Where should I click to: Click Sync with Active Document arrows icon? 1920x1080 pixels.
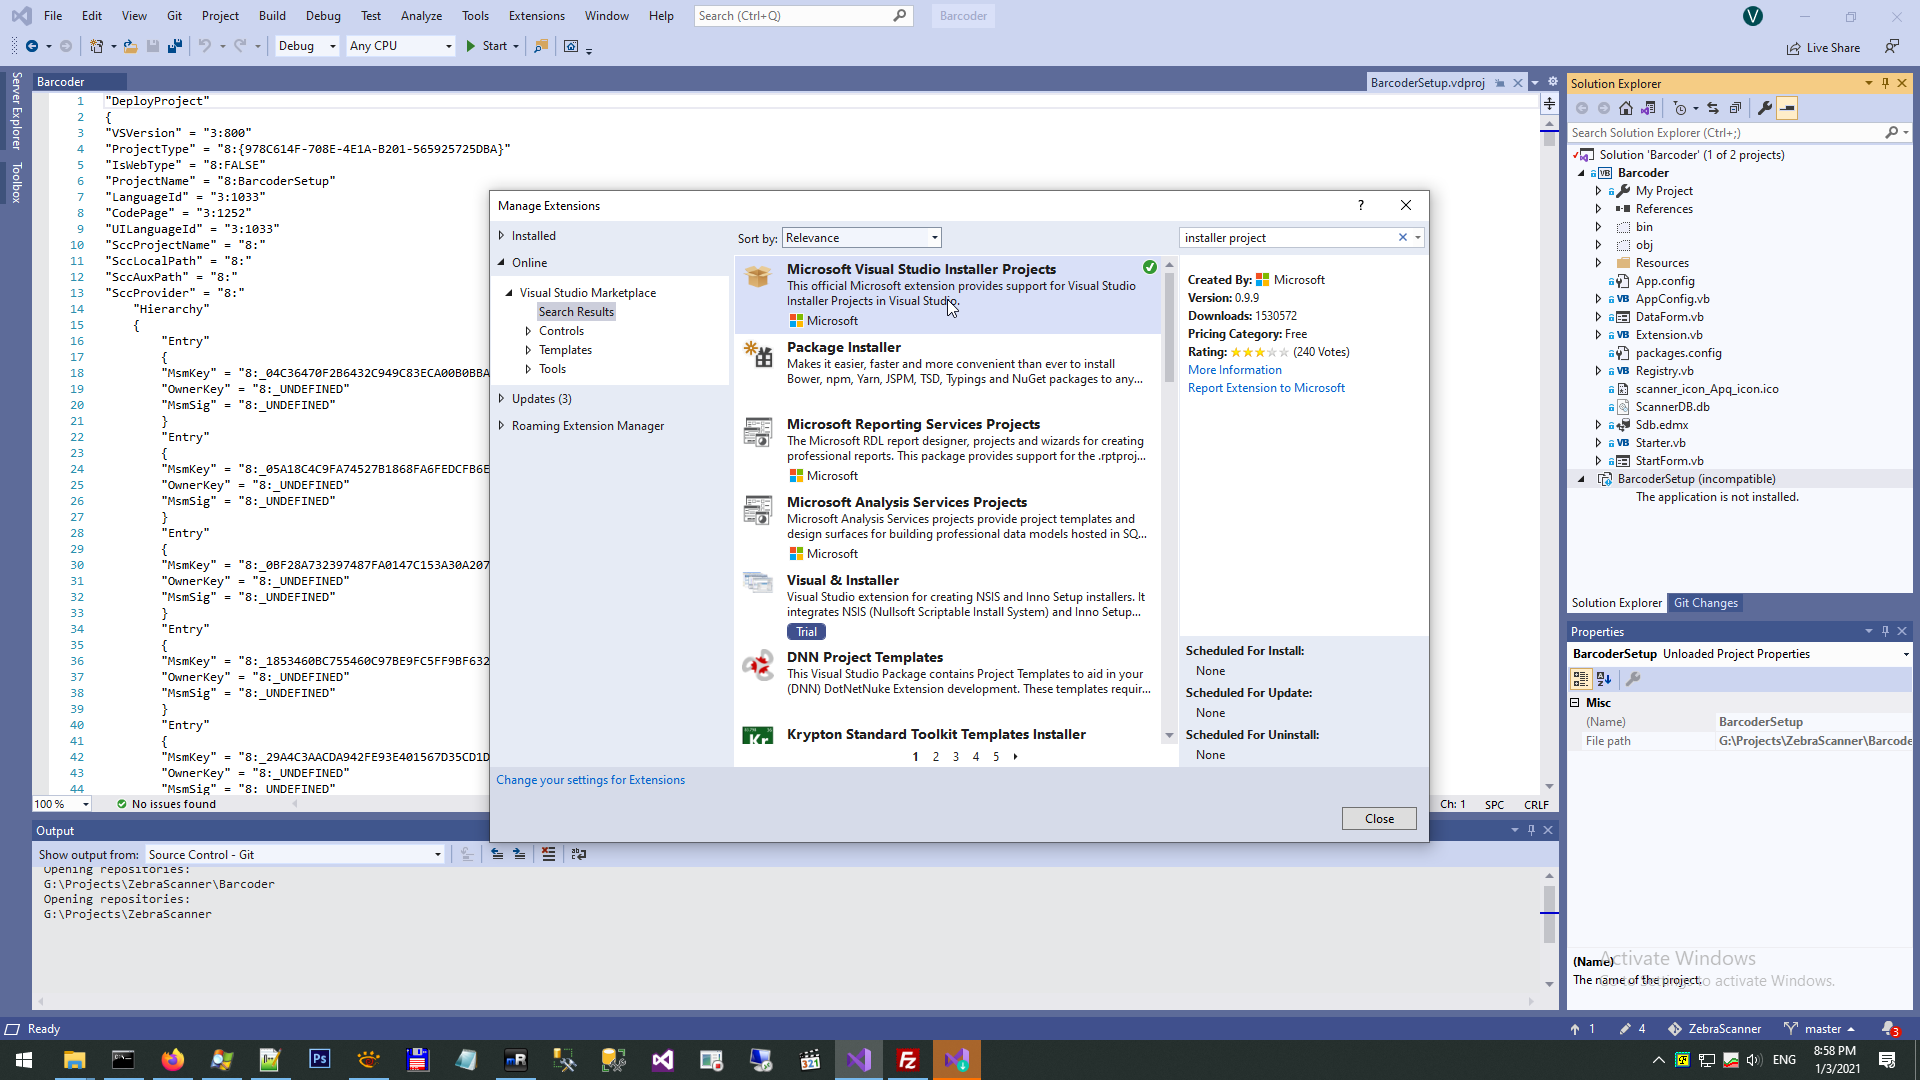(x=1713, y=108)
